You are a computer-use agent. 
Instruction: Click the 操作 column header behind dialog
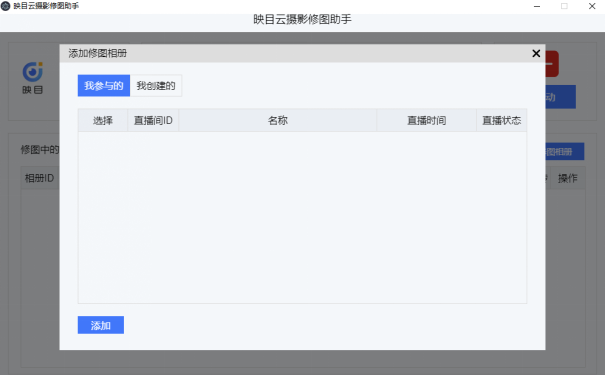[568, 178]
